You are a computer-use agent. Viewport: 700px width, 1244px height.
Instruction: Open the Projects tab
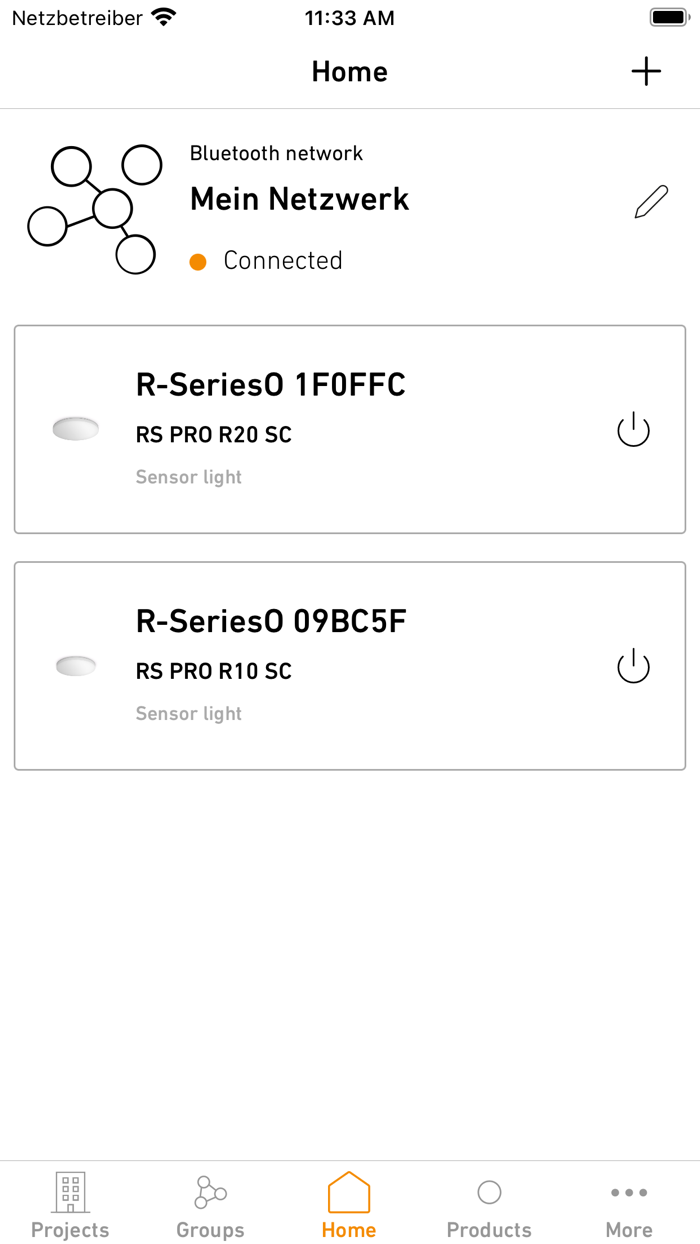(x=70, y=1205)
